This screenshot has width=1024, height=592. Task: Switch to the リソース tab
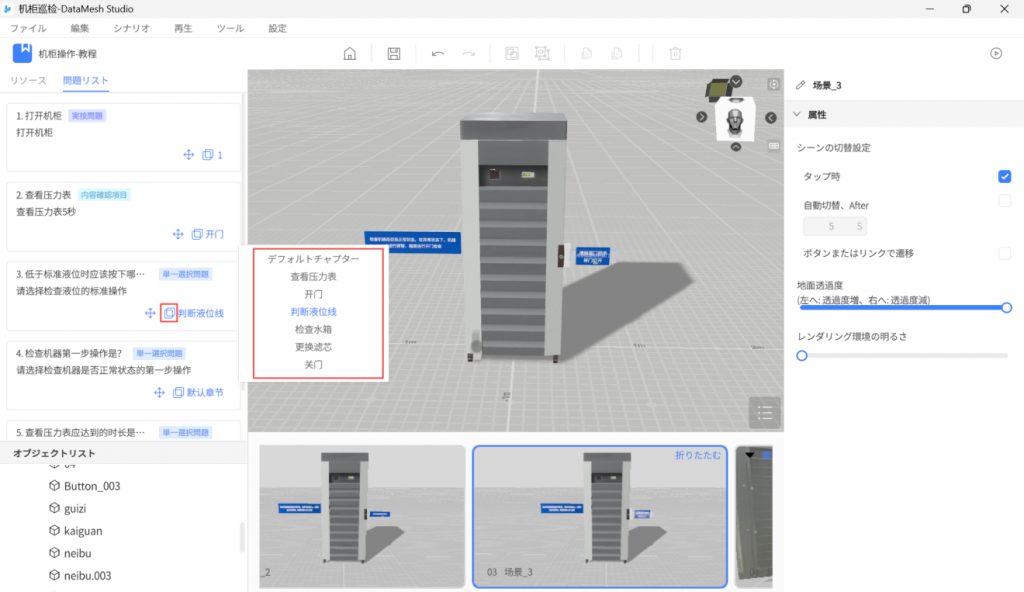[x=28, y=80]
